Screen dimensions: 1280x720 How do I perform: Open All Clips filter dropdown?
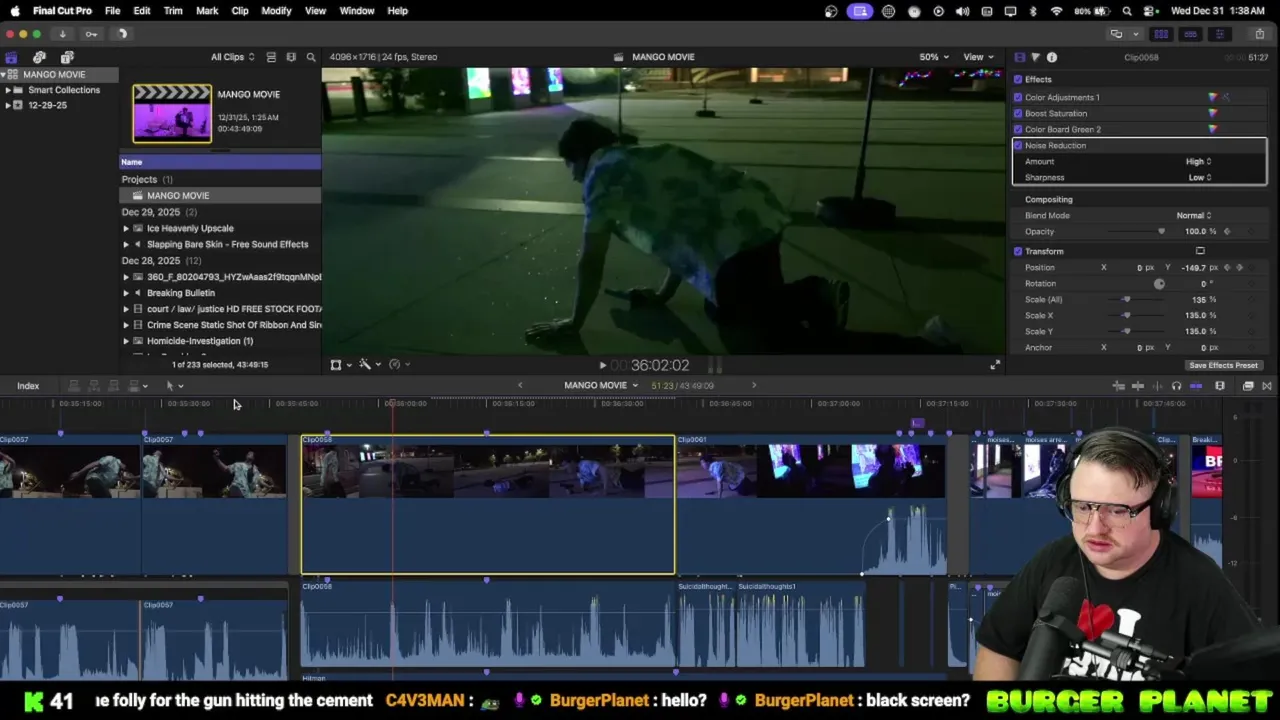click(x=232, y=57)
